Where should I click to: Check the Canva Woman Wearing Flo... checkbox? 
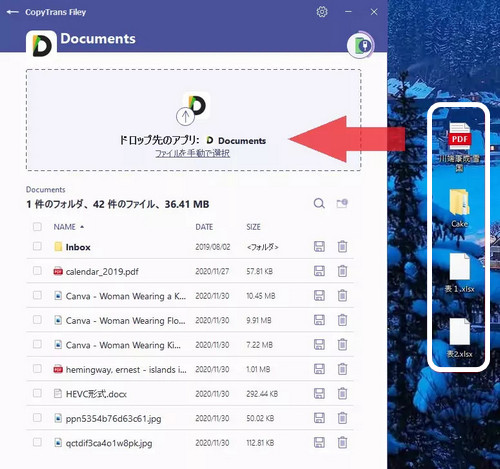(37, 320)
